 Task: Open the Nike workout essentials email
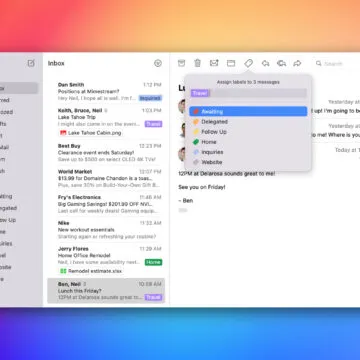[x=106, y=230]
